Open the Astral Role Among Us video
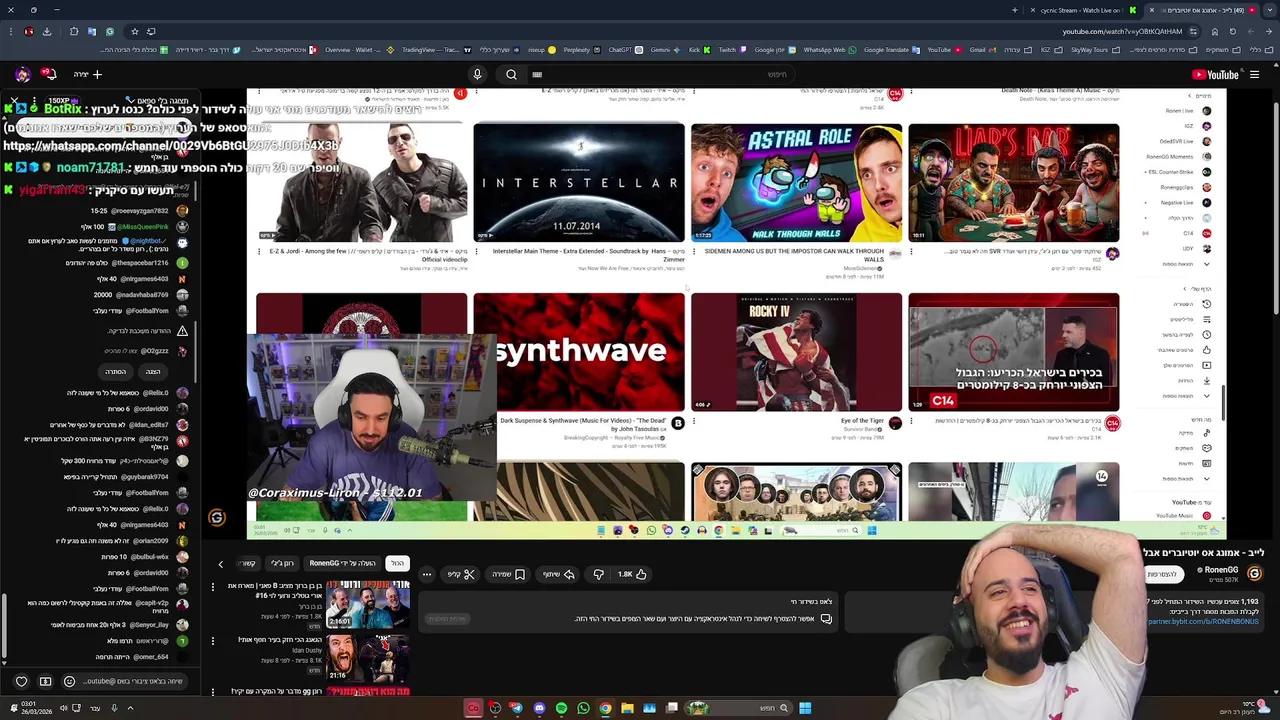Viewport: 1280px width, 720px height. point(796,183)
